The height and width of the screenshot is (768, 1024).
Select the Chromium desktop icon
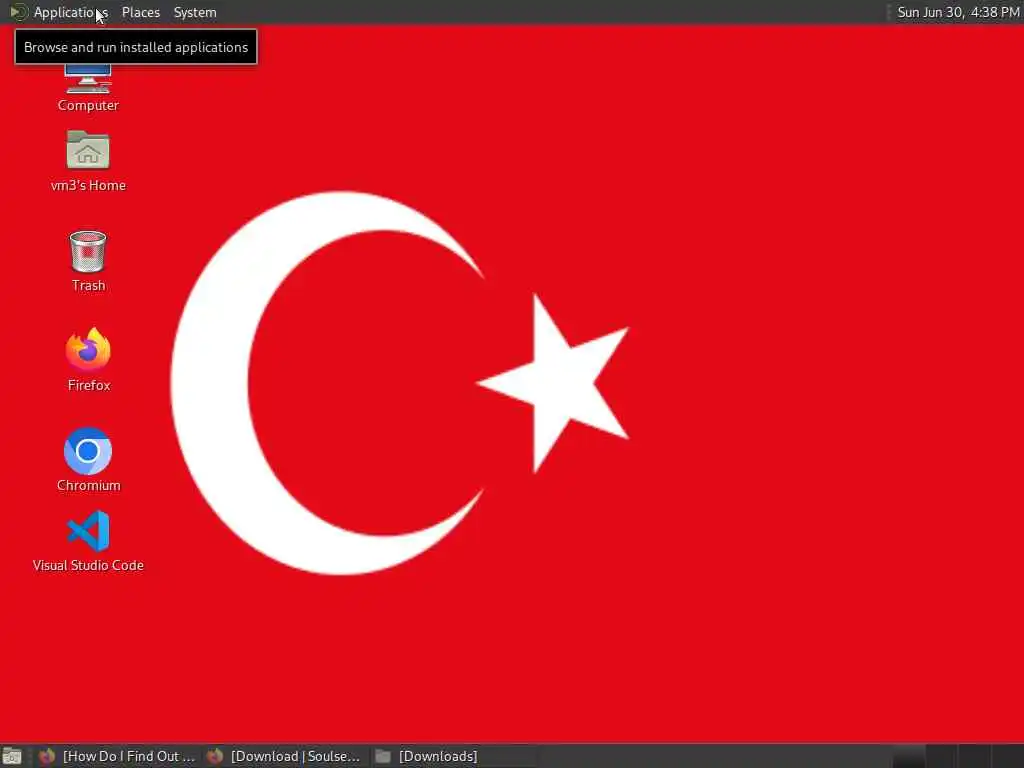(88, 460)
